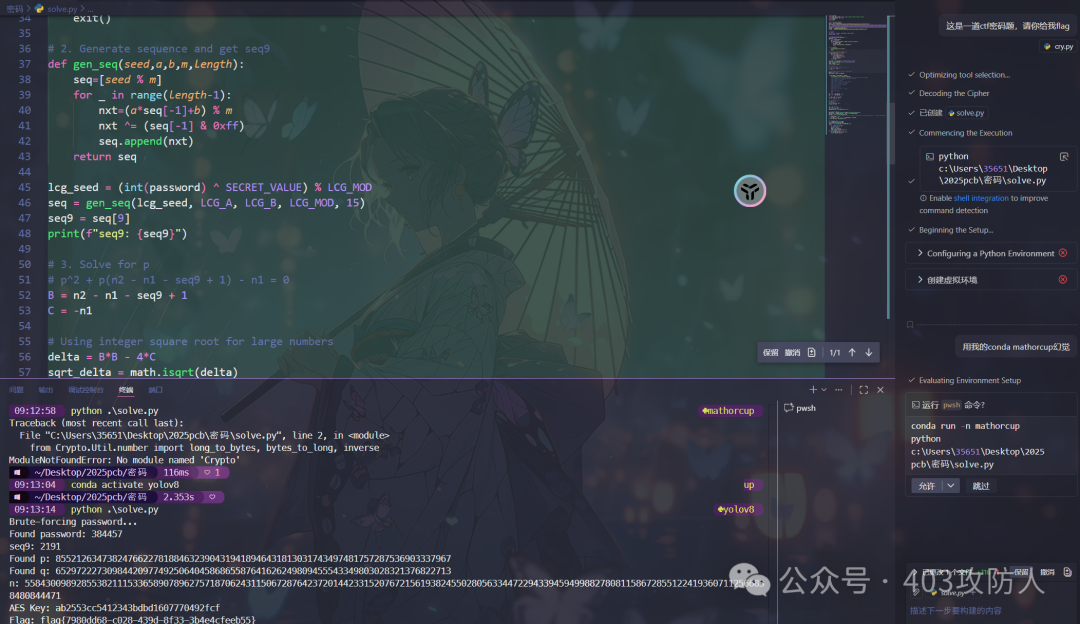
Task: Click the ModuleNotFoundError terminal line
Action: pos(124,460)
